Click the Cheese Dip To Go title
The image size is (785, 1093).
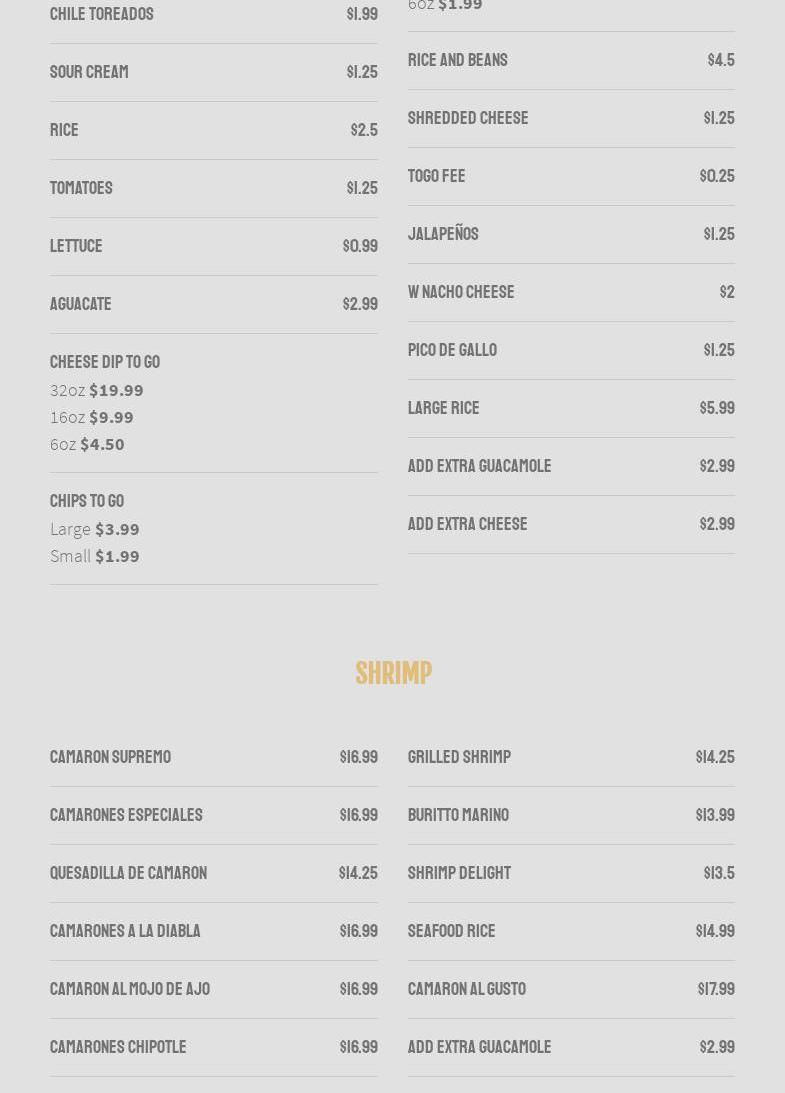105,362
